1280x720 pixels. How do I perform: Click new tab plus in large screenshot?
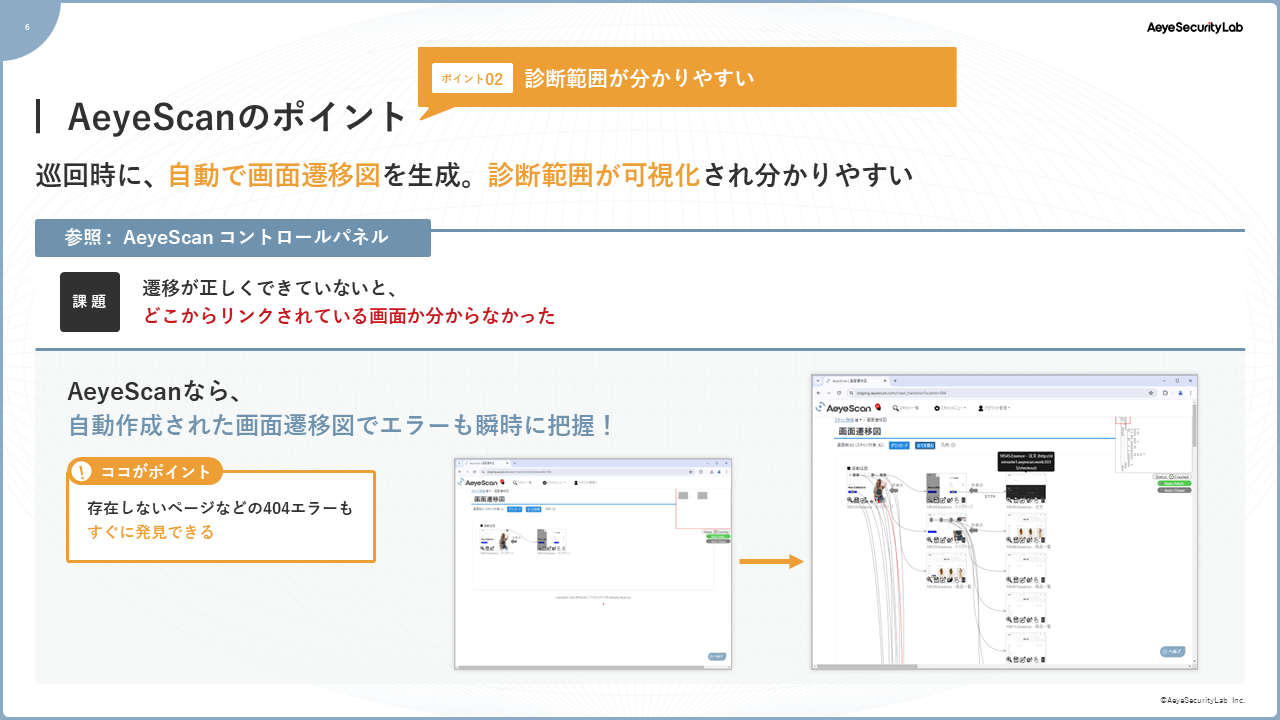[895, 381]
